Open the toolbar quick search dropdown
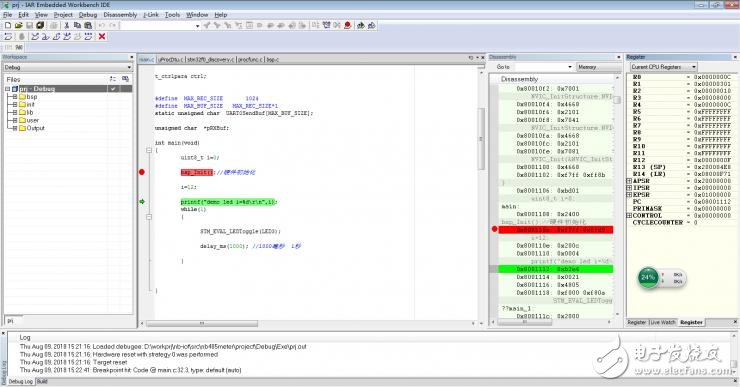This screenshot has height=387, width=740. [x=197, y=25]
